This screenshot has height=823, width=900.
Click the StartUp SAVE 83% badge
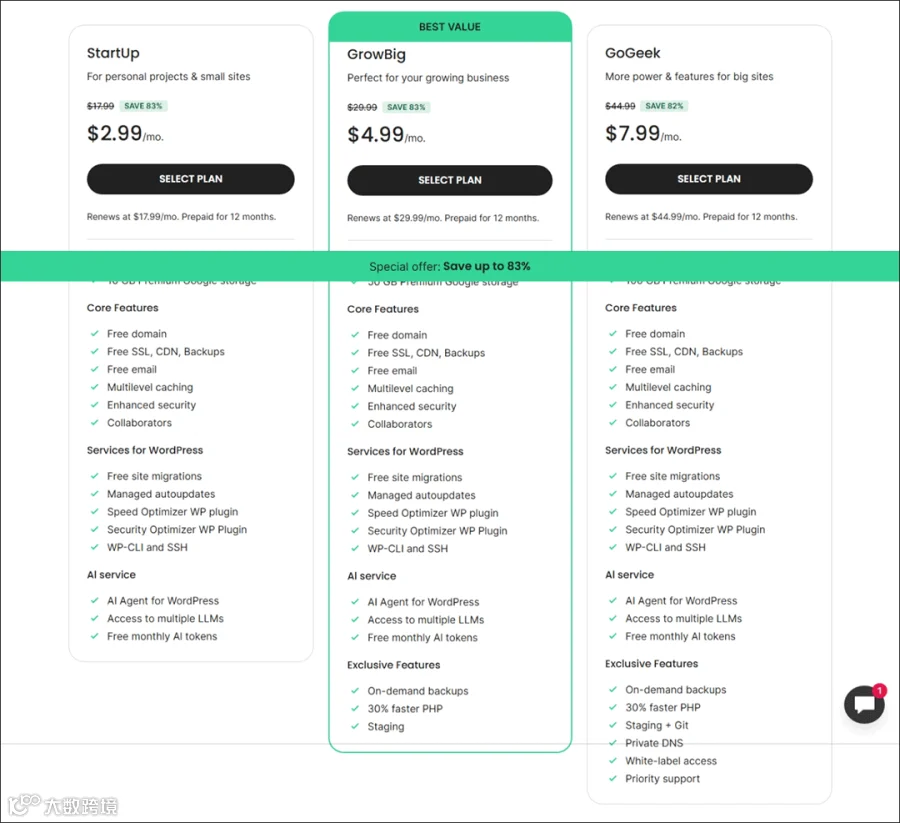[x=143, y=106]
